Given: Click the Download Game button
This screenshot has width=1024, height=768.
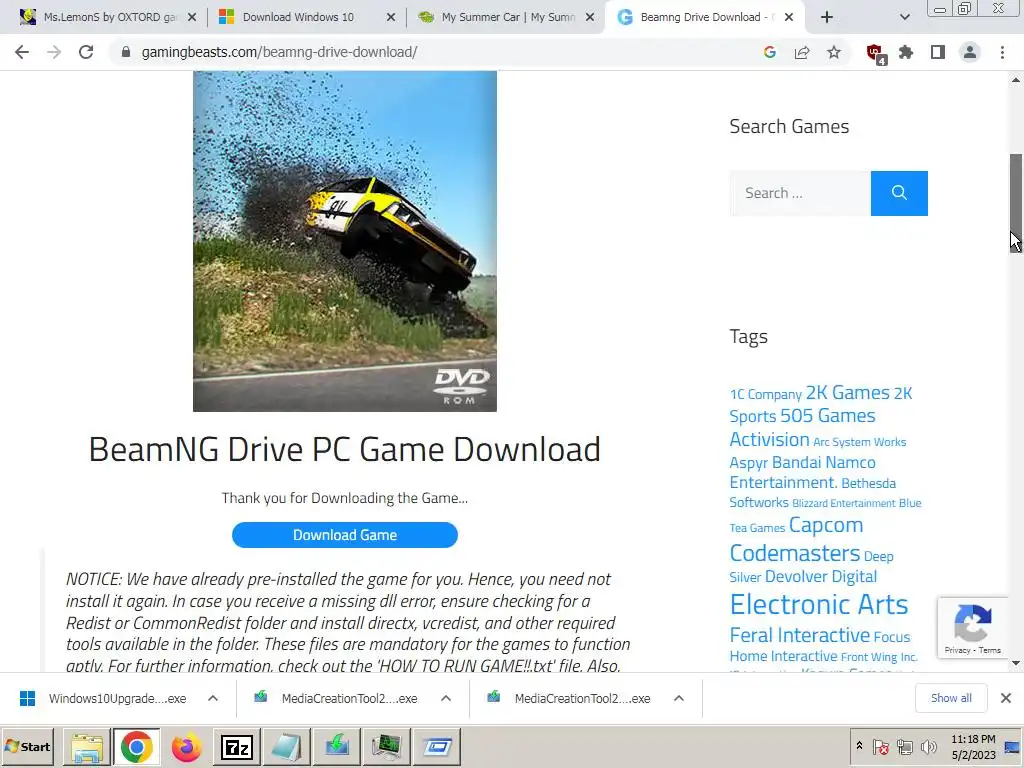Looking at the screenshot, I should point(345,535).
